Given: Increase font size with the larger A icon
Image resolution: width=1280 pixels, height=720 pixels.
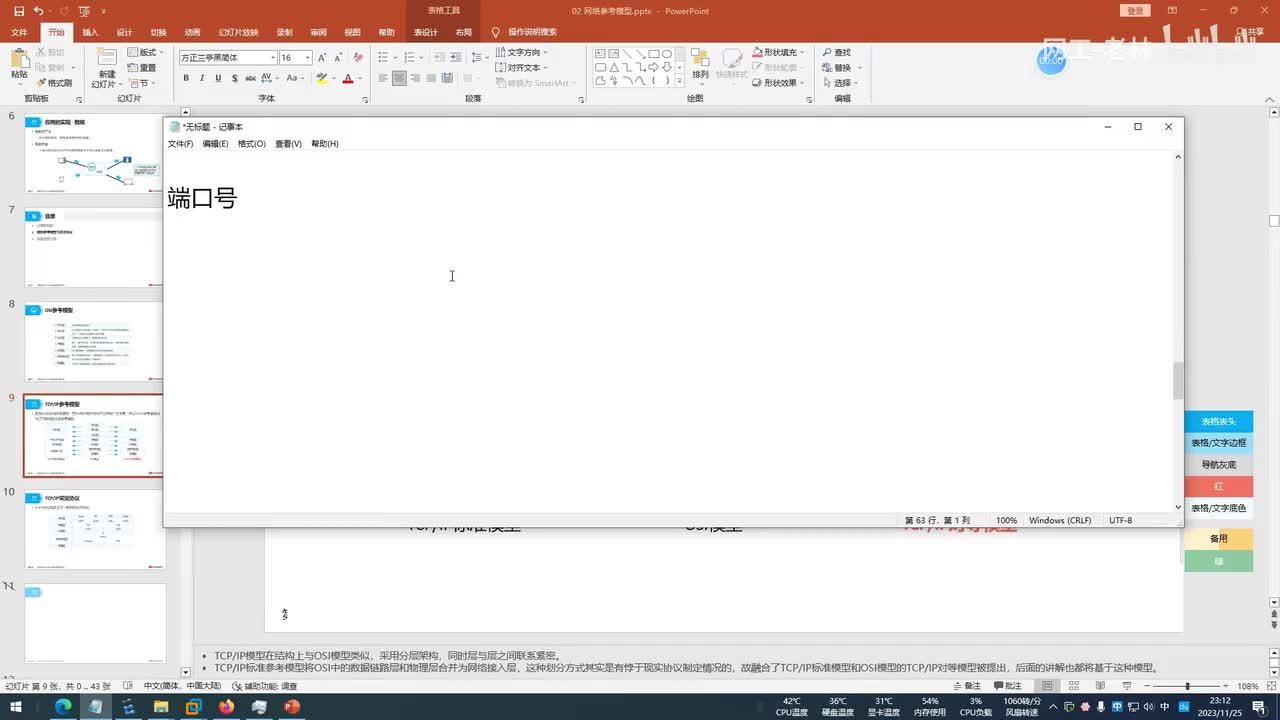Looking at the screenshot, I should point(322,58).
